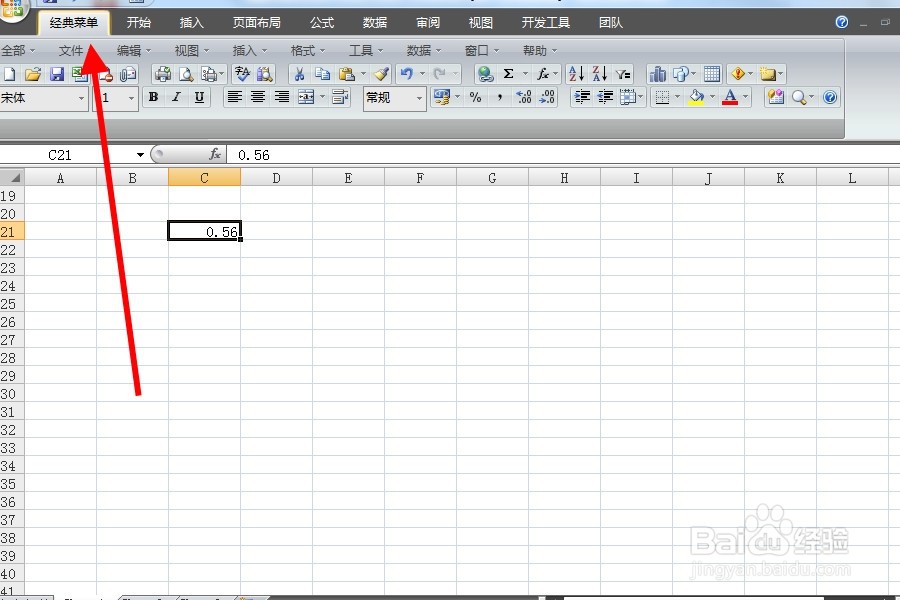Open a file with the folder icon

33,74
